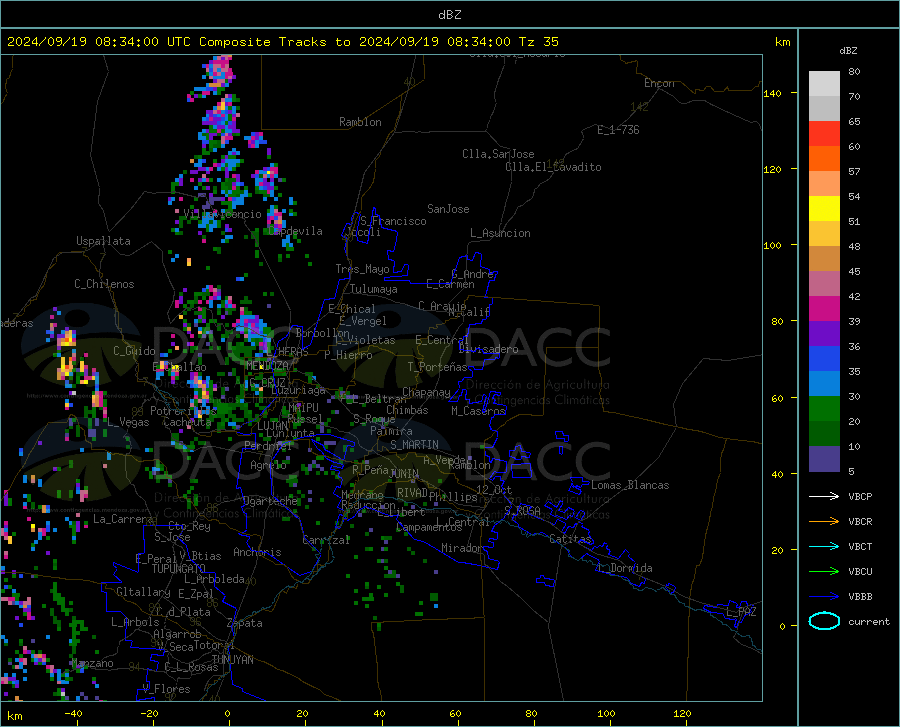Click the light blue 30 dBZ swatch
This screenshot has height=727, width=900.
point(824,384)
